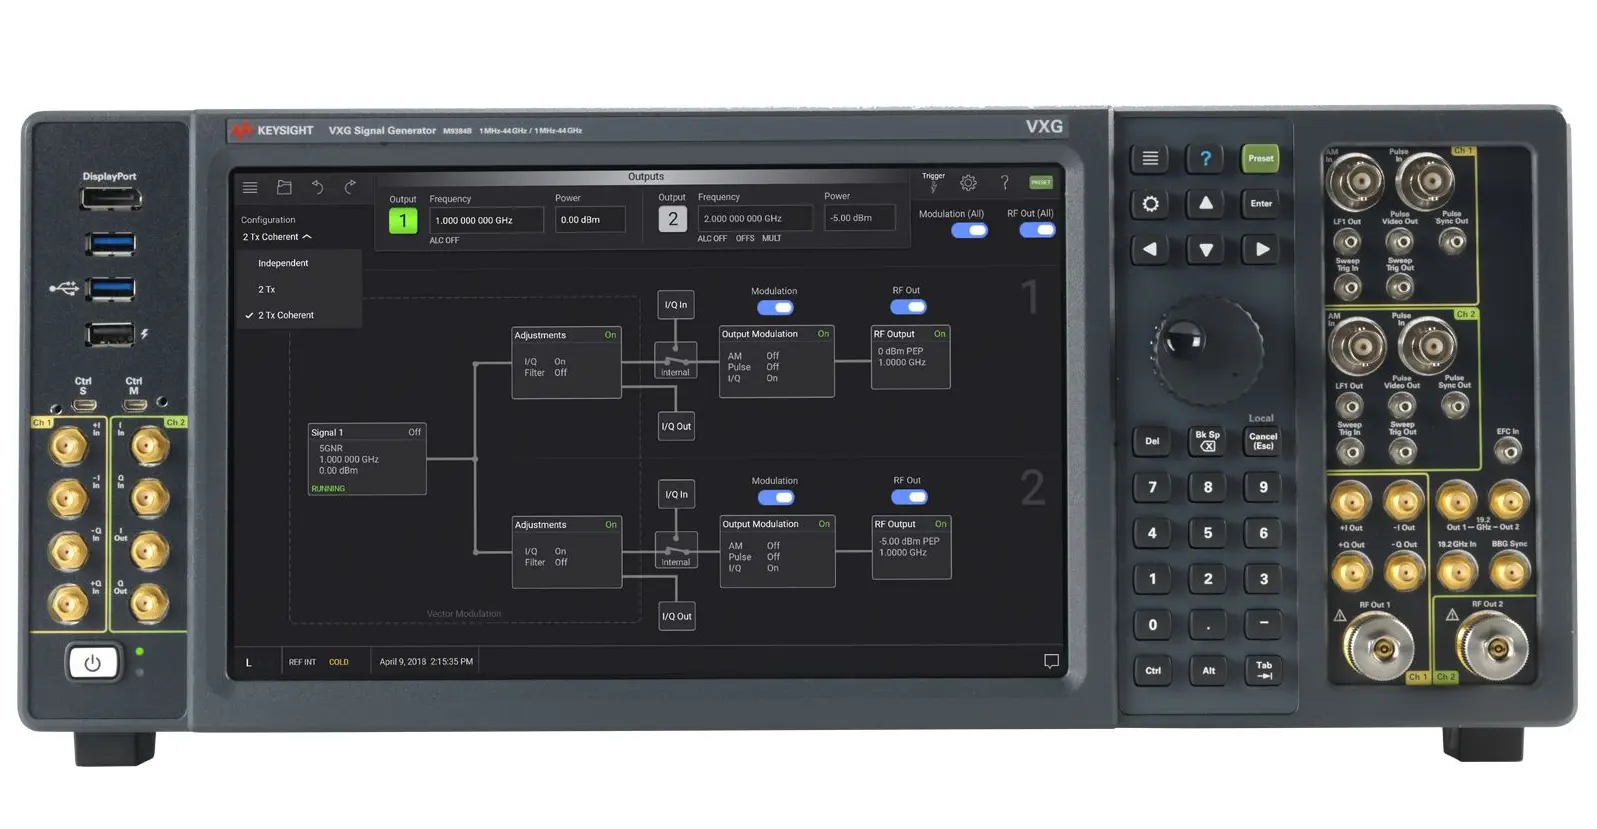
Task: Push the right arrow navigation key
Action: pos(1262,249)
